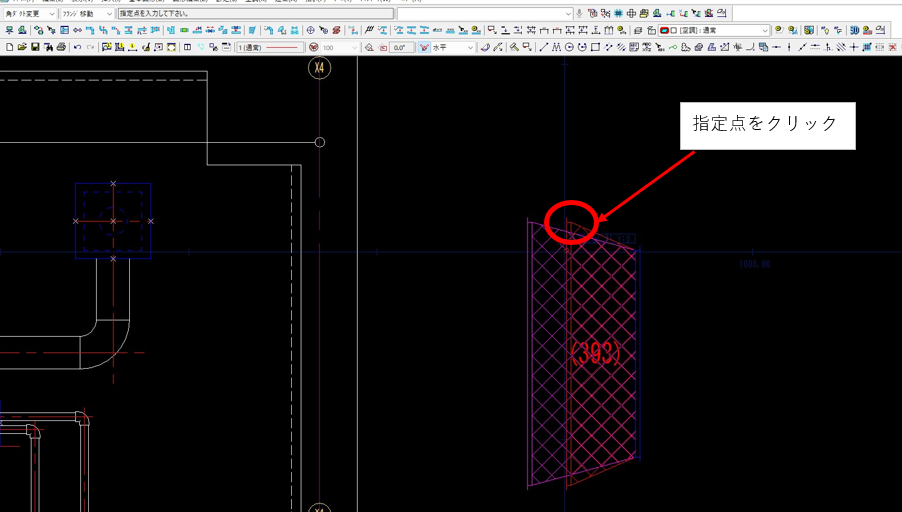
Task: Switch to 3D view icon
Action: click(x=854, y=30)
